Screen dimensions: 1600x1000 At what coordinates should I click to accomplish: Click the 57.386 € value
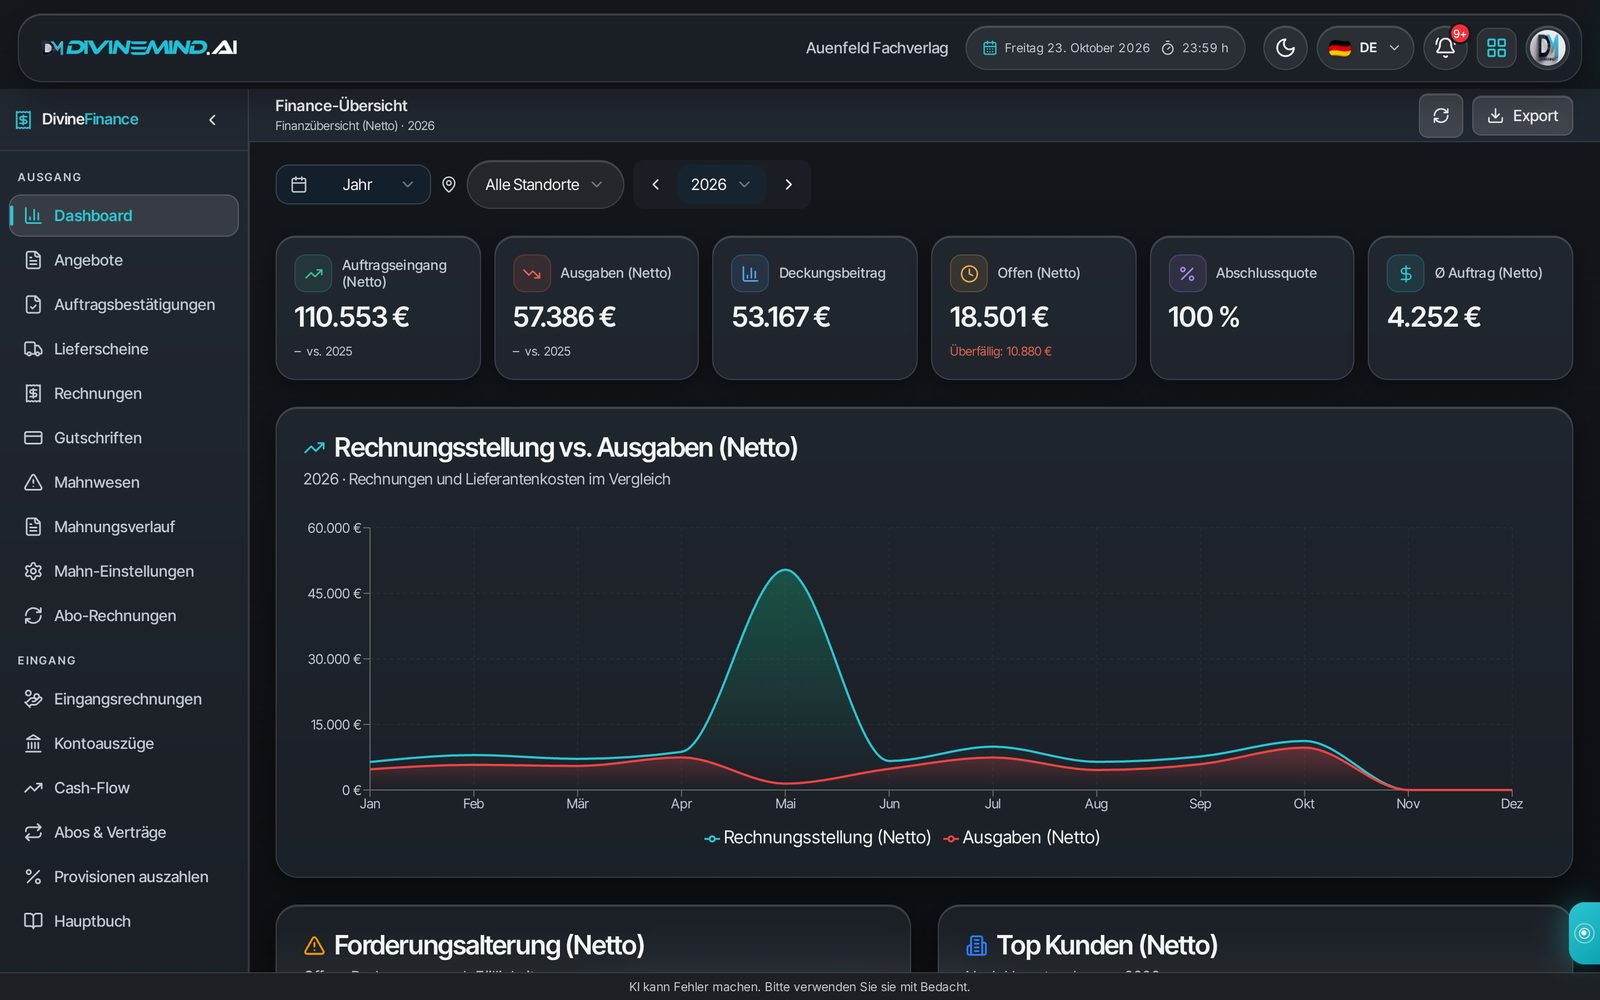(564, 317)
